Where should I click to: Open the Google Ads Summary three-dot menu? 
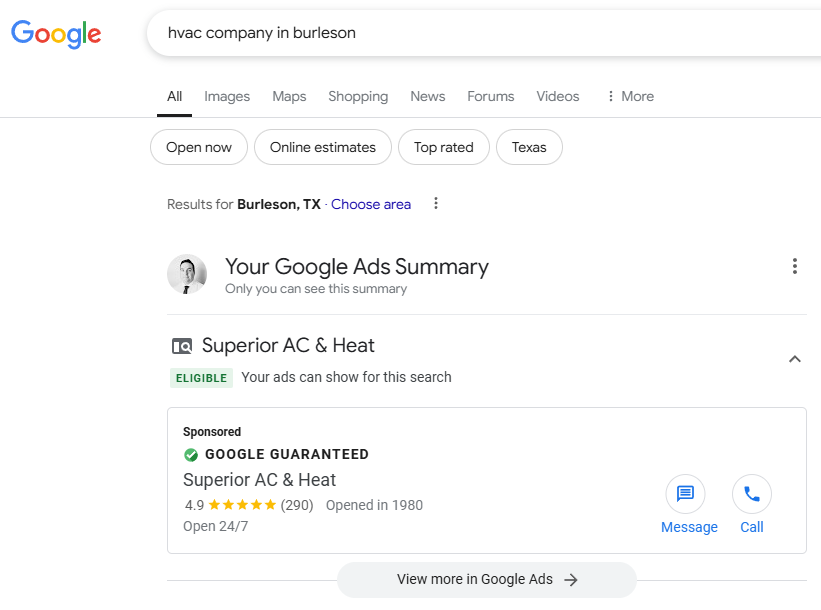coord(795,266)
